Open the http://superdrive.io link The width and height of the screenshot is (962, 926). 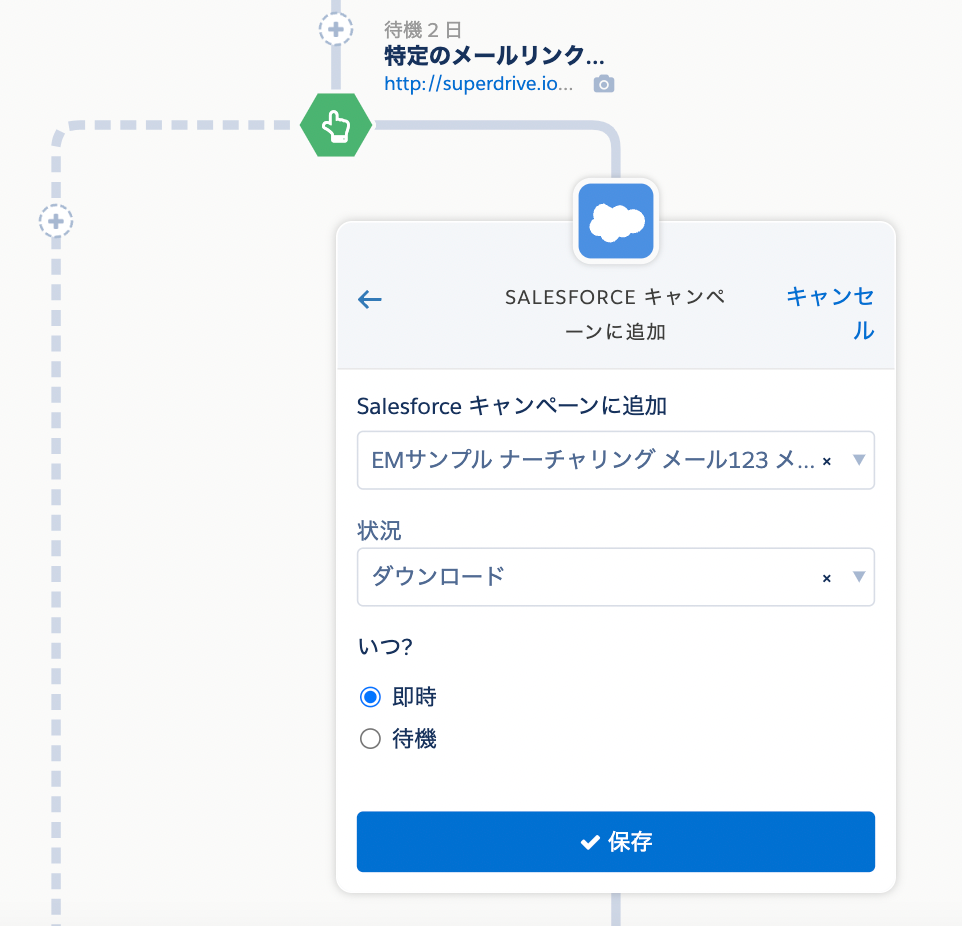tap(479, 83)
